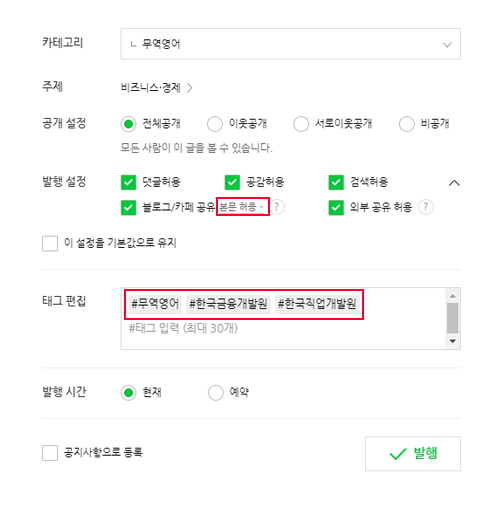504x505 pixels.
Task: Click the green 발행 publish button
Action: 413,453
